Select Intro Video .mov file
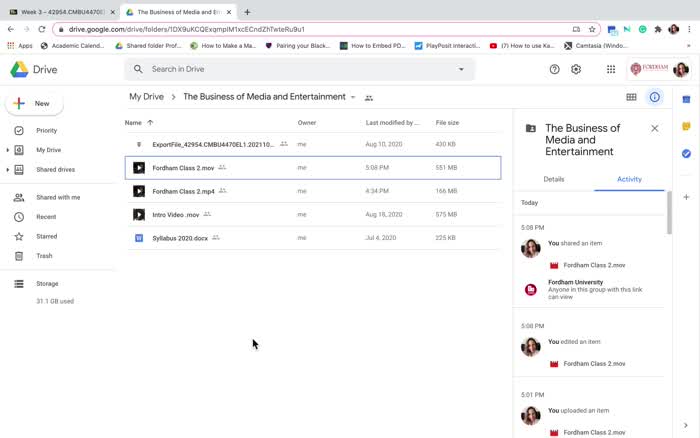The image size is (700, 438). (x=313, y=215)
